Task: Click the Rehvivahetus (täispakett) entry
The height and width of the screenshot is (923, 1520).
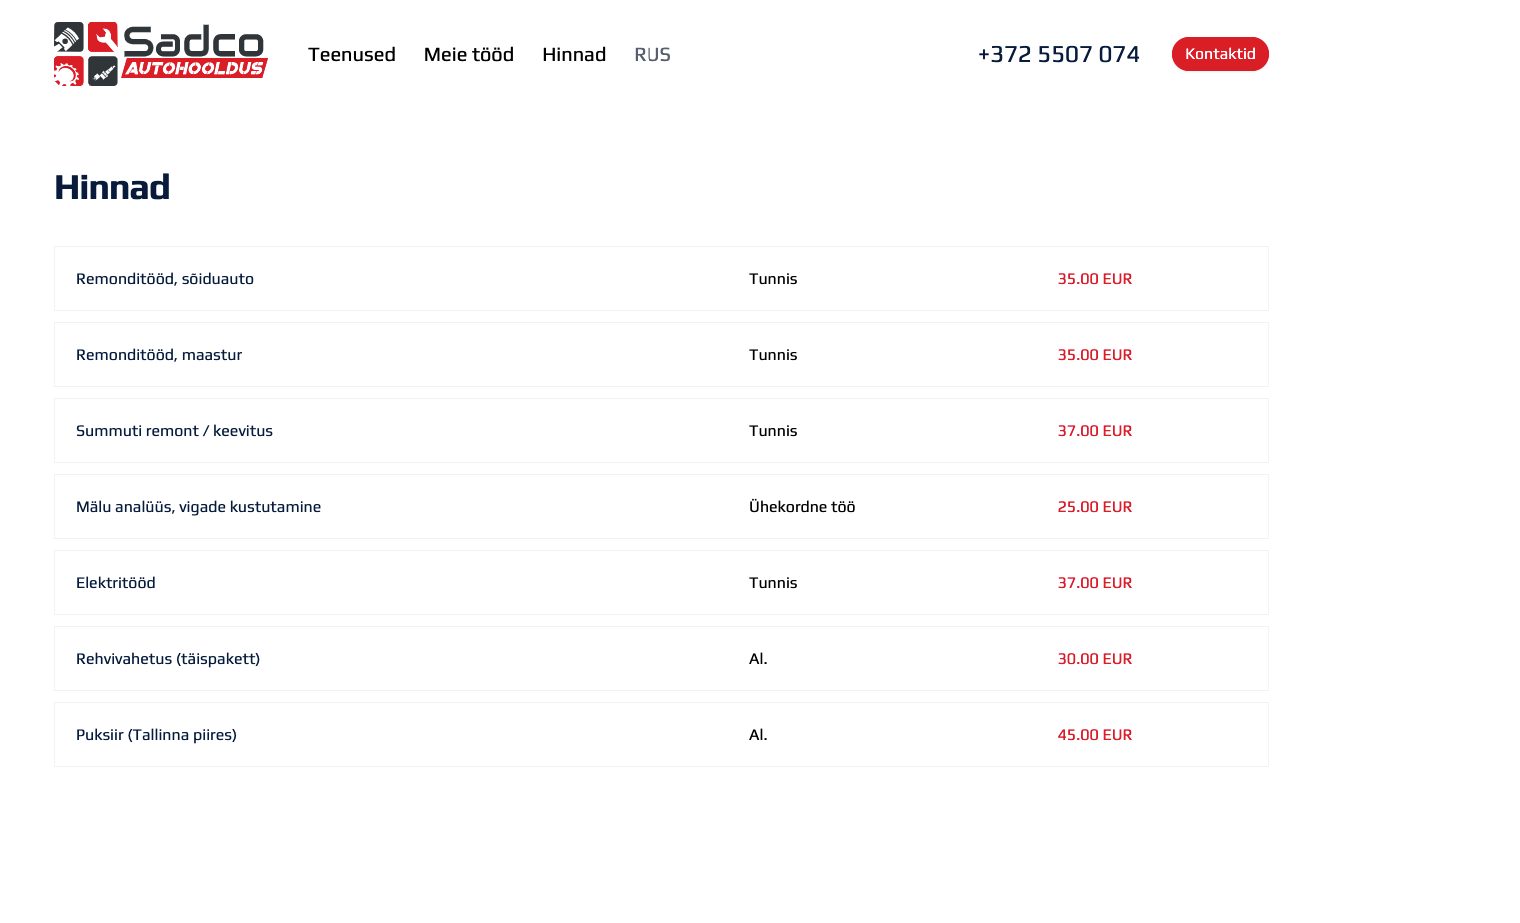Action: (x=168, y=659)
